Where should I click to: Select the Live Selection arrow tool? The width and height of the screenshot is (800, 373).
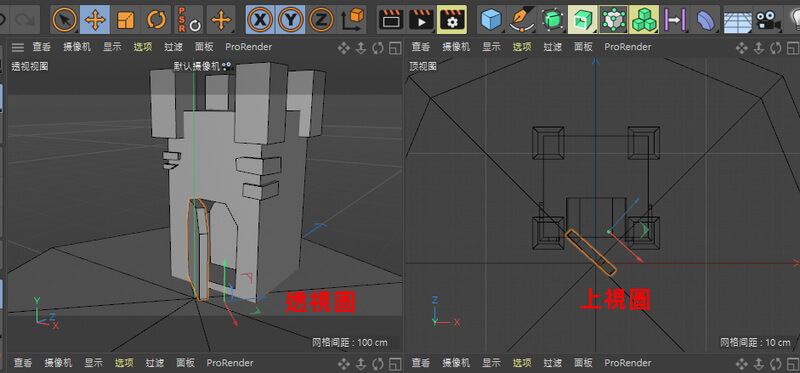pos(65,19)
